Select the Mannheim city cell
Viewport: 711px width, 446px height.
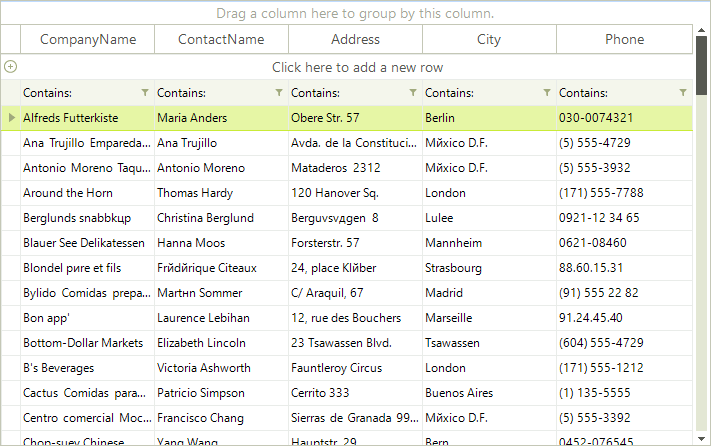[489, 243]
